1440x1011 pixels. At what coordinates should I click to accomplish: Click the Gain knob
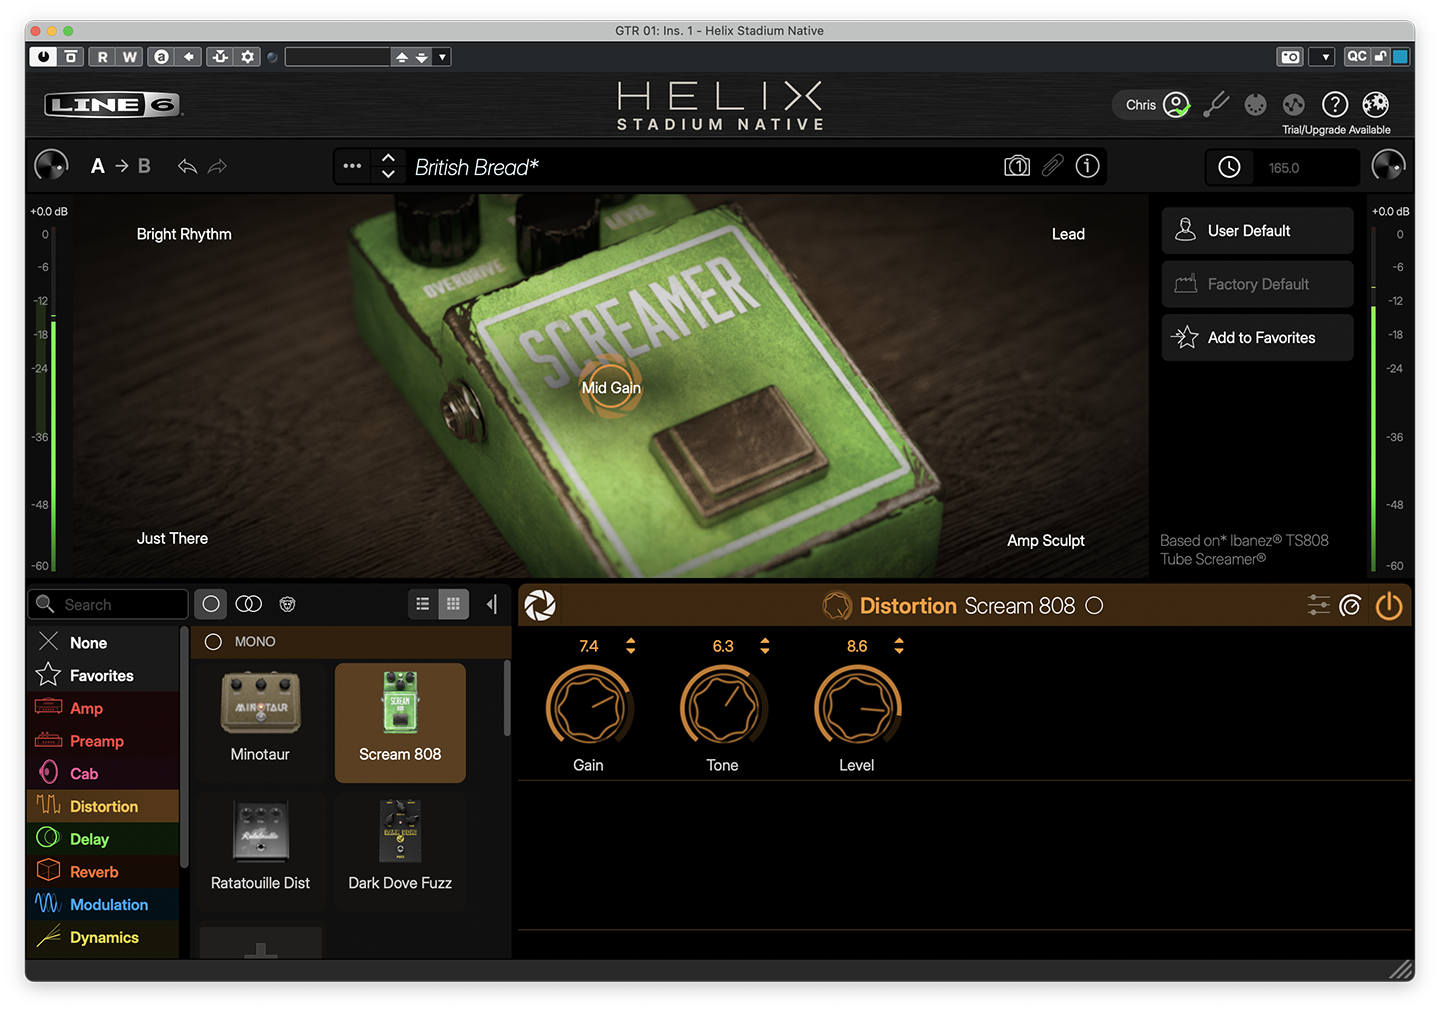[x=589, y=707]
